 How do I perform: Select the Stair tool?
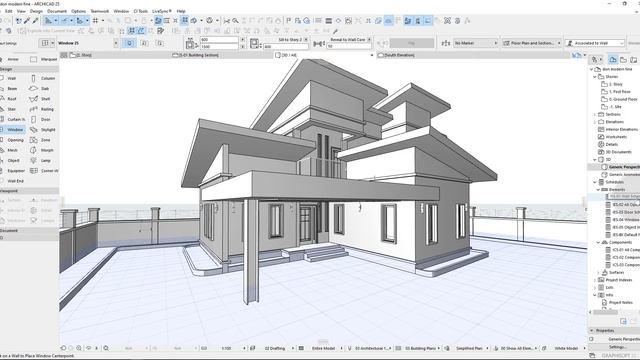(x=11, y=109)
